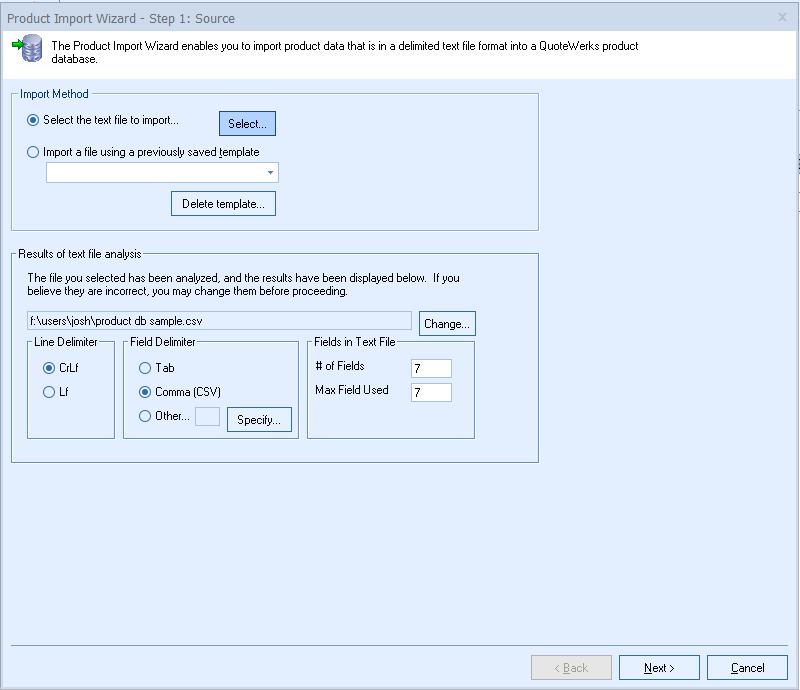Enable import using previously saved template

point(35,152)
